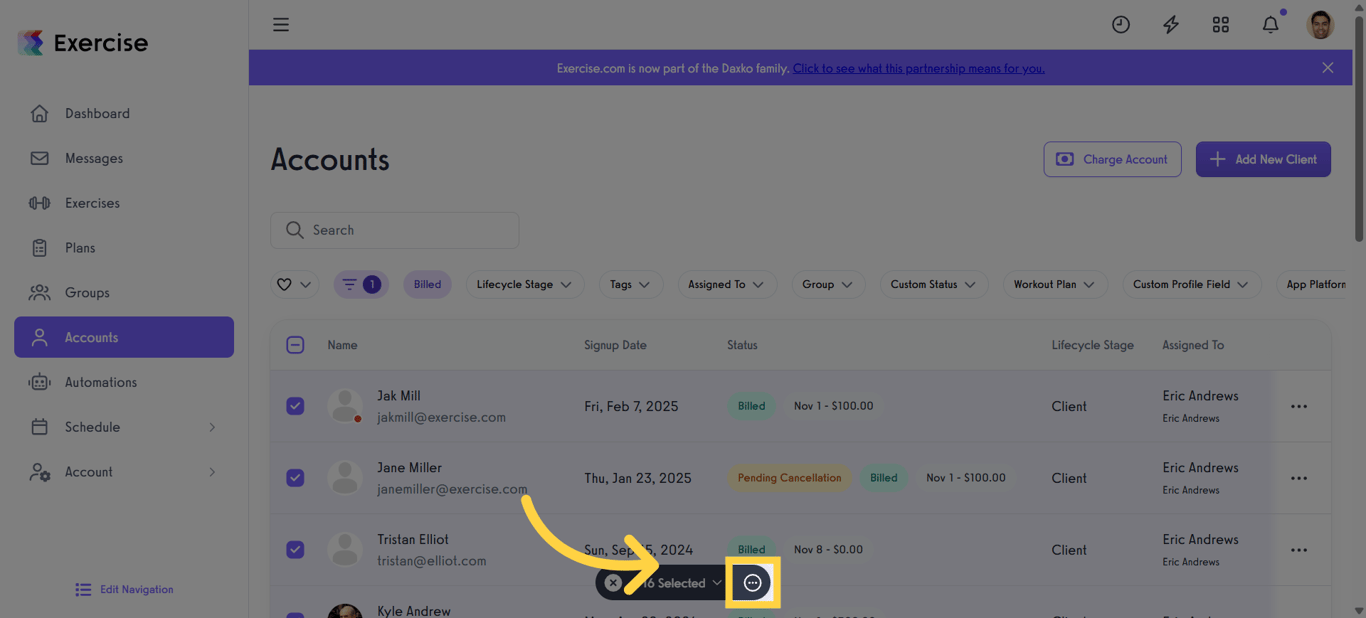Focus the Search accounts field
The image size is (1366, 618).
tap(395, 230)
